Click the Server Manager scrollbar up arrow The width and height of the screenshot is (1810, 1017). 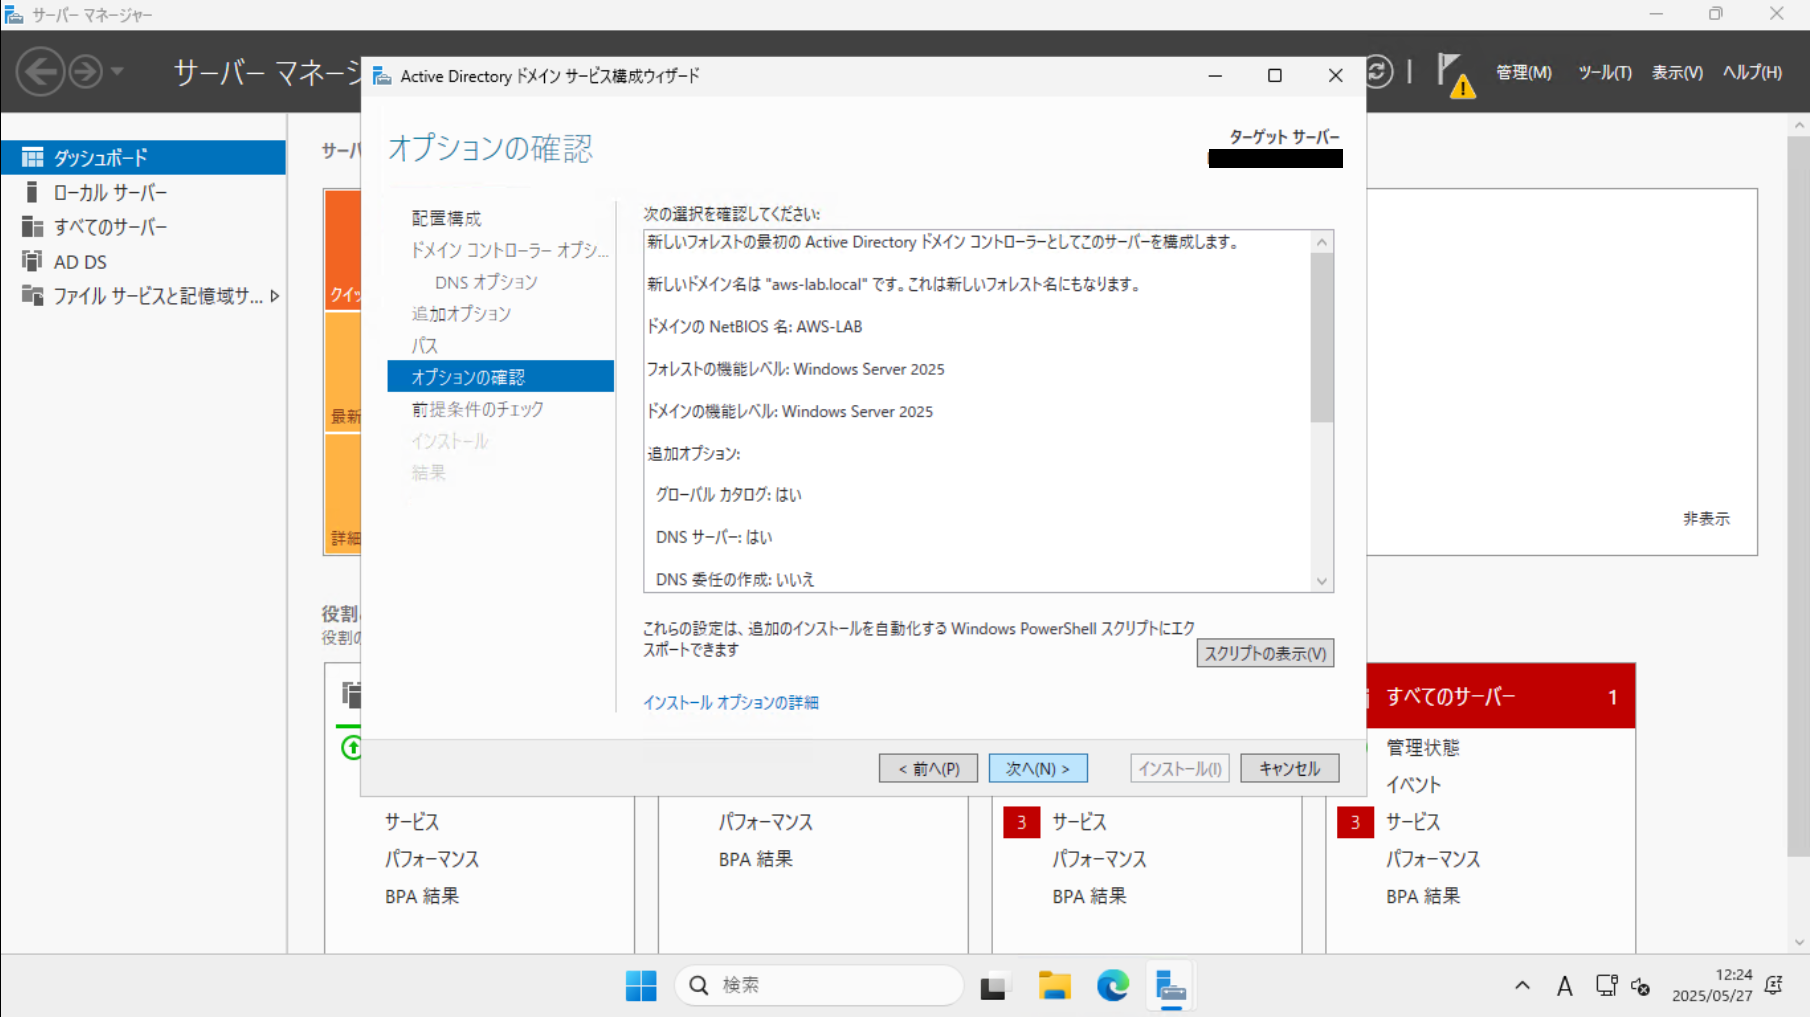point(1799,125)
